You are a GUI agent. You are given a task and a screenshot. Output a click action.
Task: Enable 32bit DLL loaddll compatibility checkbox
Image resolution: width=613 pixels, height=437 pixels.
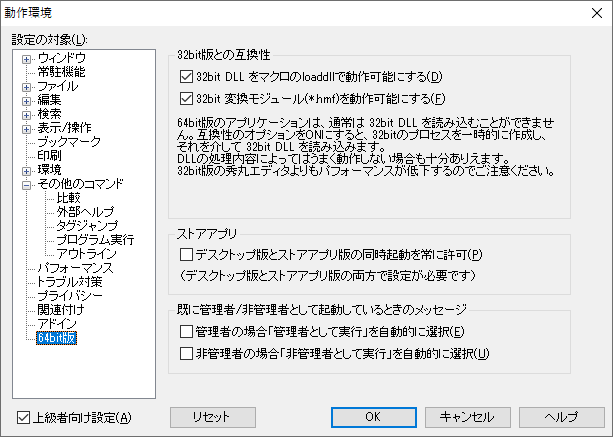click(x=186, y=77)
